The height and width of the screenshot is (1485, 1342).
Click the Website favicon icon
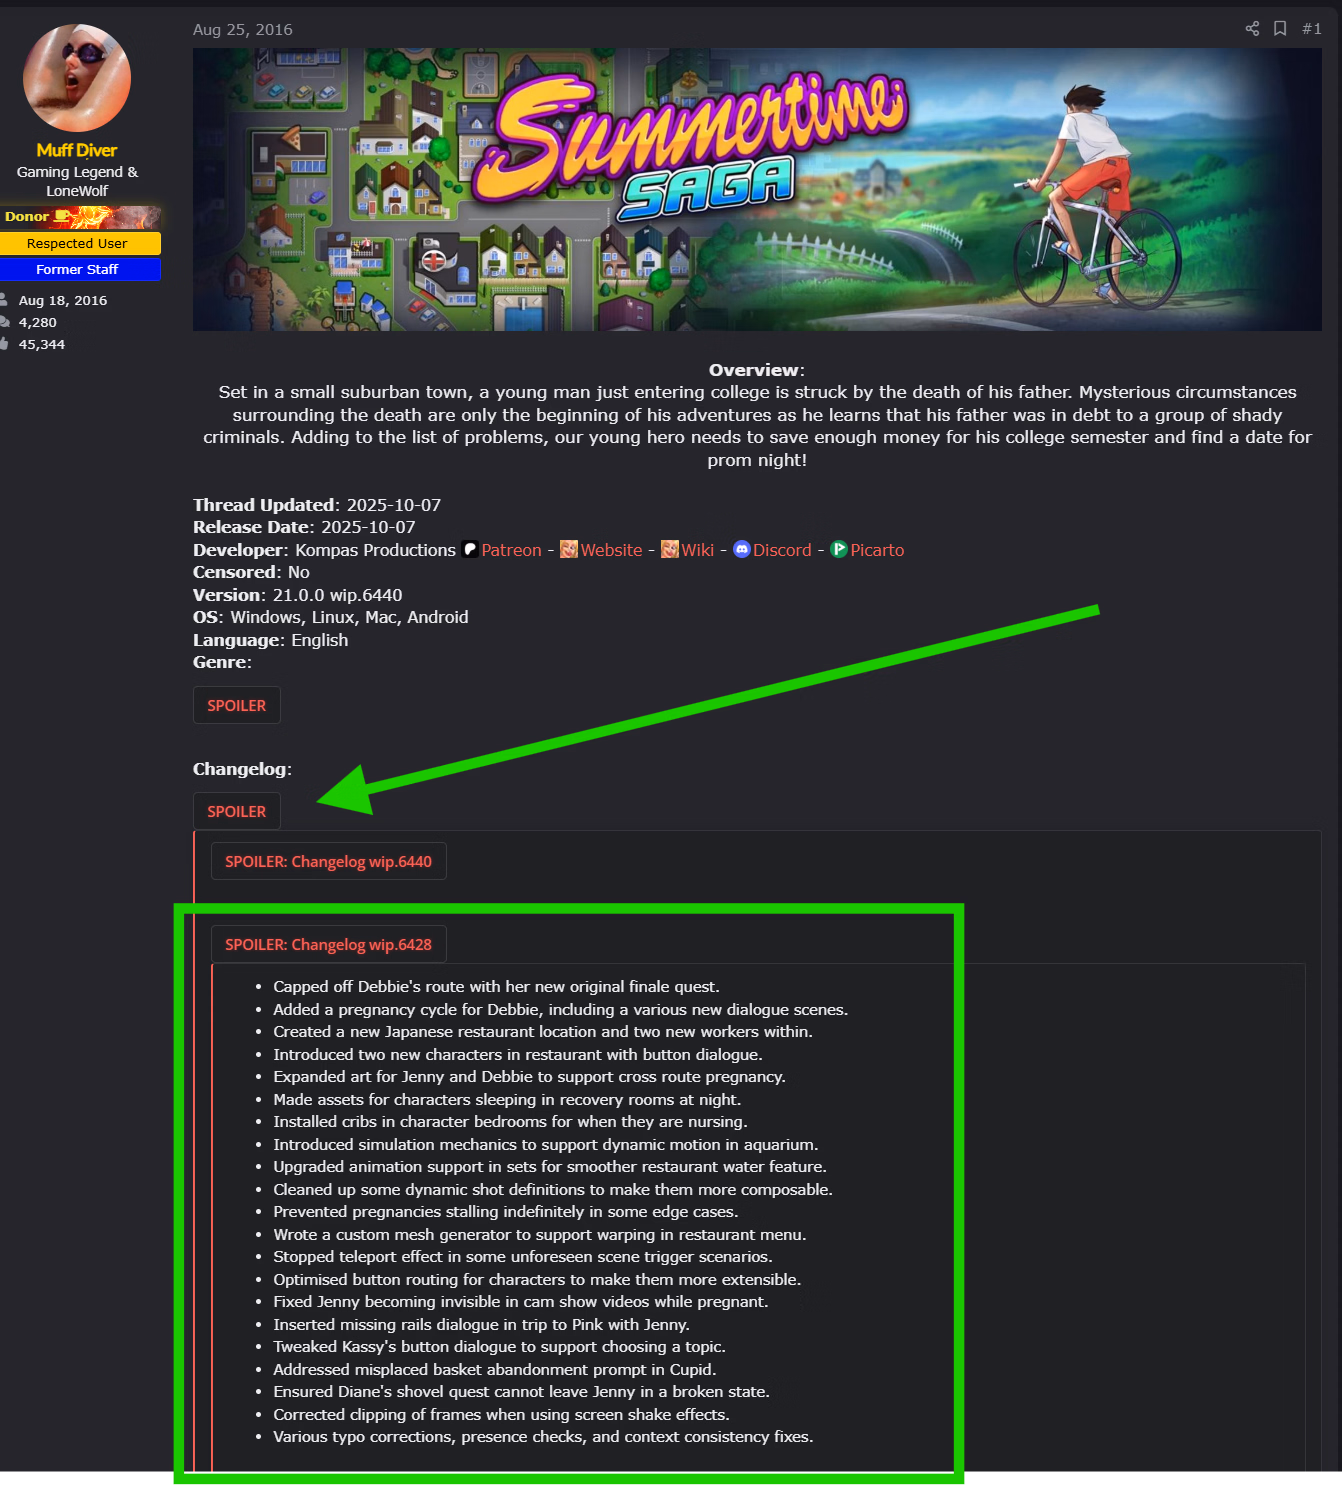(x=569, y=549)
